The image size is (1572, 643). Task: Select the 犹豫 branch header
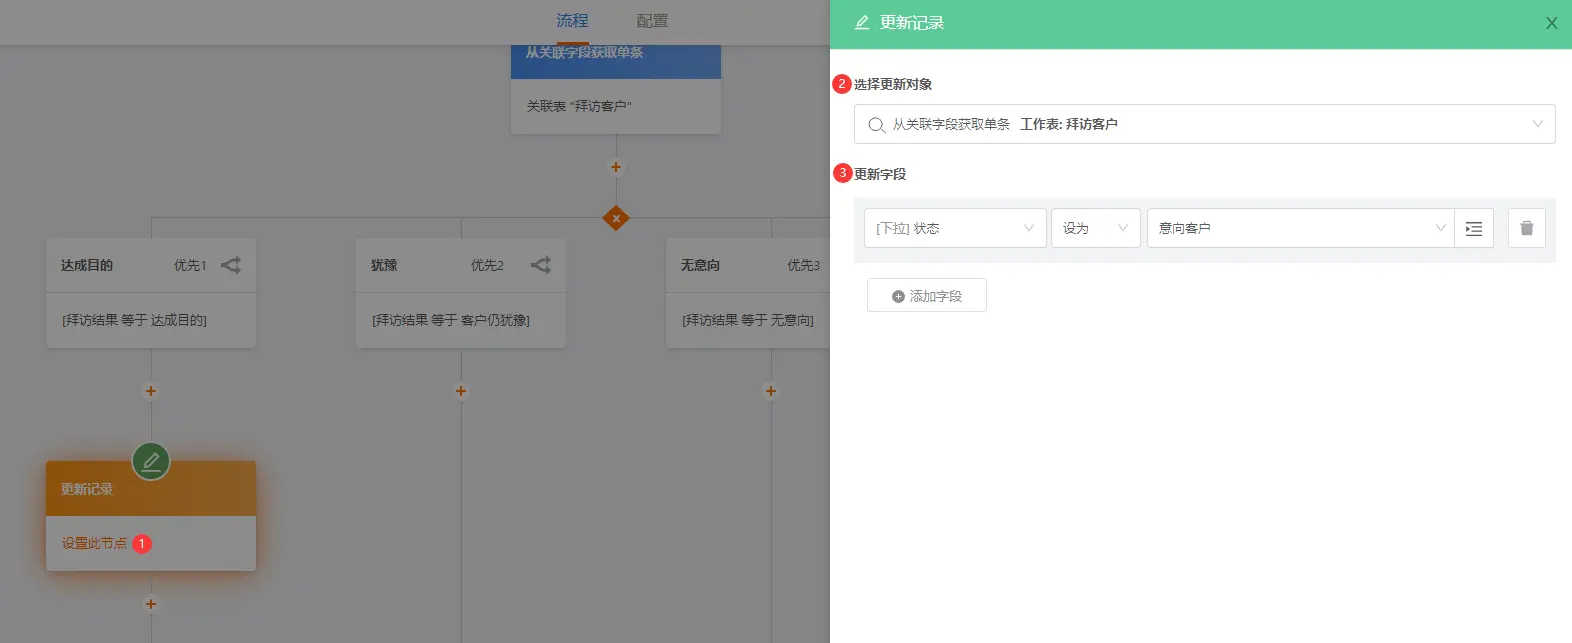point(461,265)
